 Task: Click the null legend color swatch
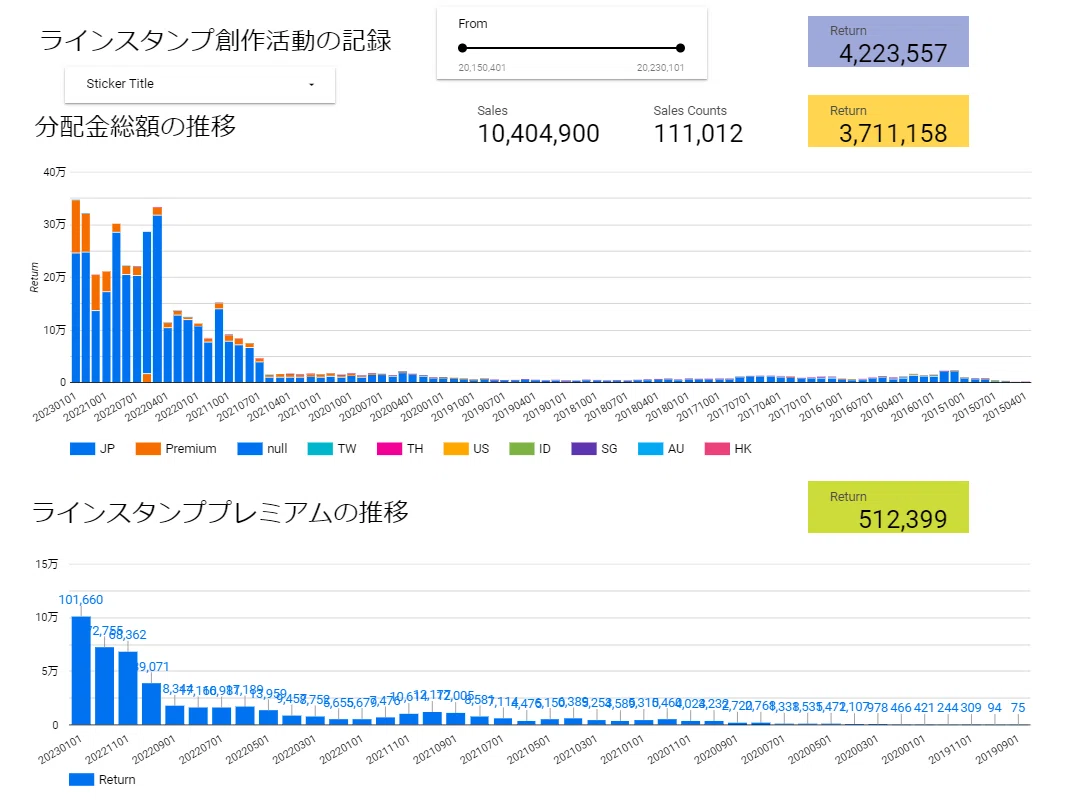tap(250, 449)
